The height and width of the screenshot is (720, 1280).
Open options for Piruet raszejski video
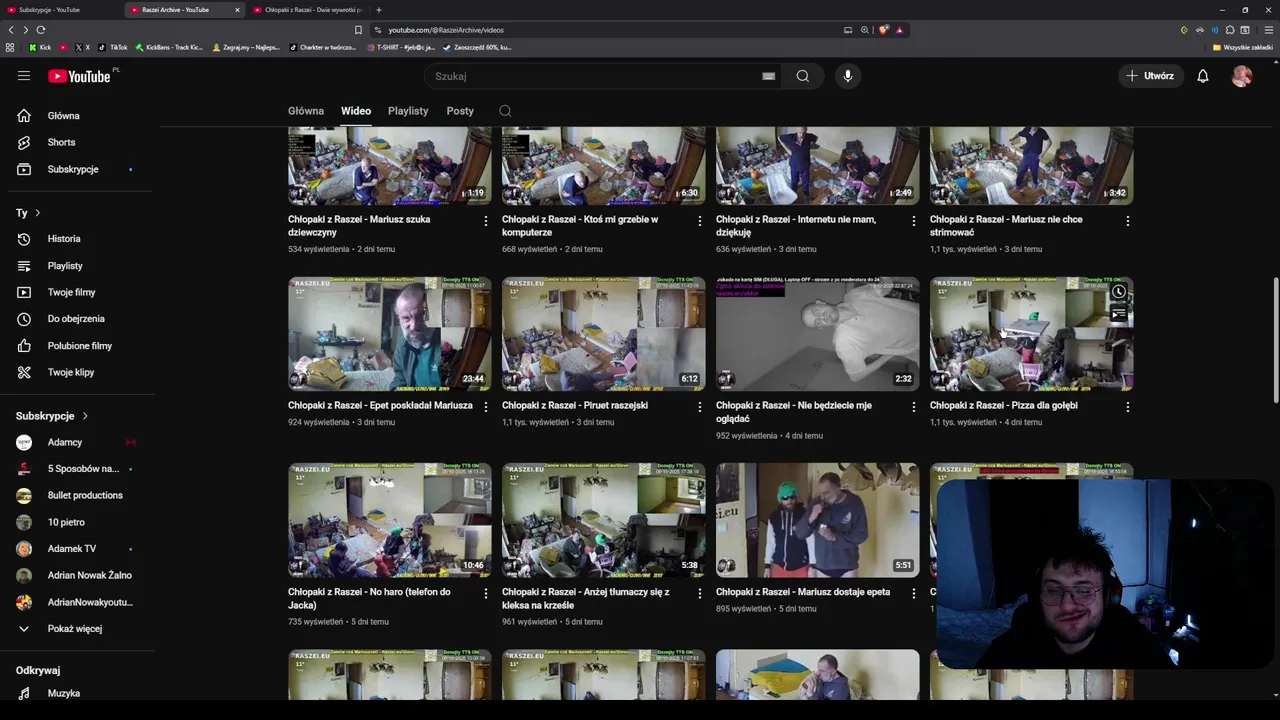(700, 407)
